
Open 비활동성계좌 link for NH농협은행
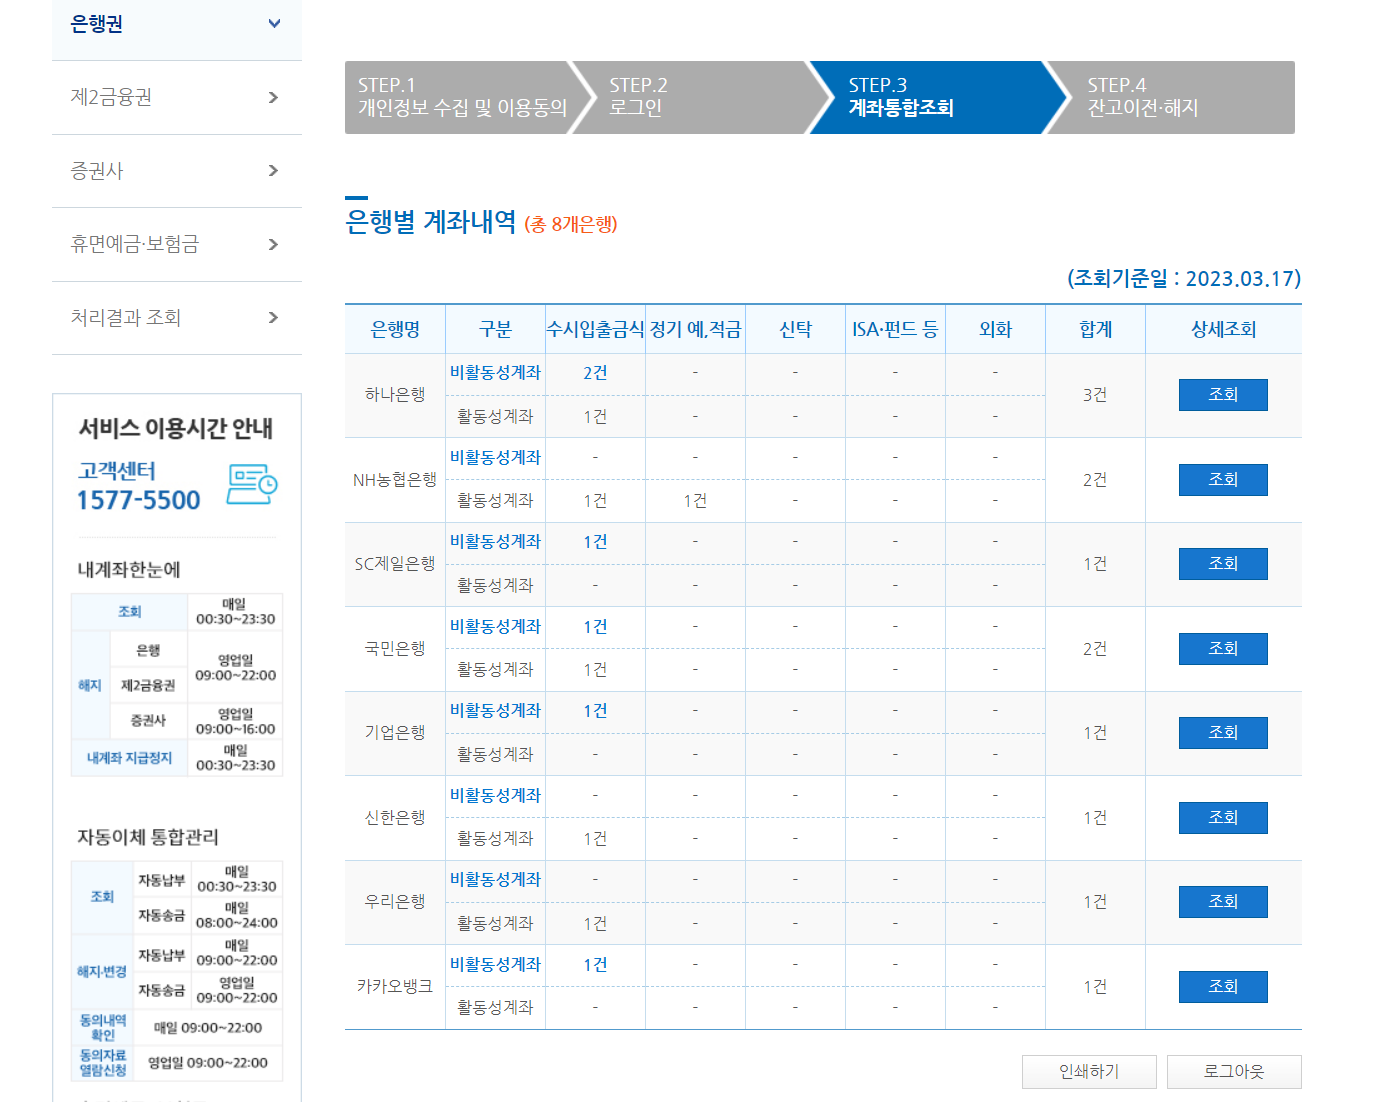pos(495,457)
